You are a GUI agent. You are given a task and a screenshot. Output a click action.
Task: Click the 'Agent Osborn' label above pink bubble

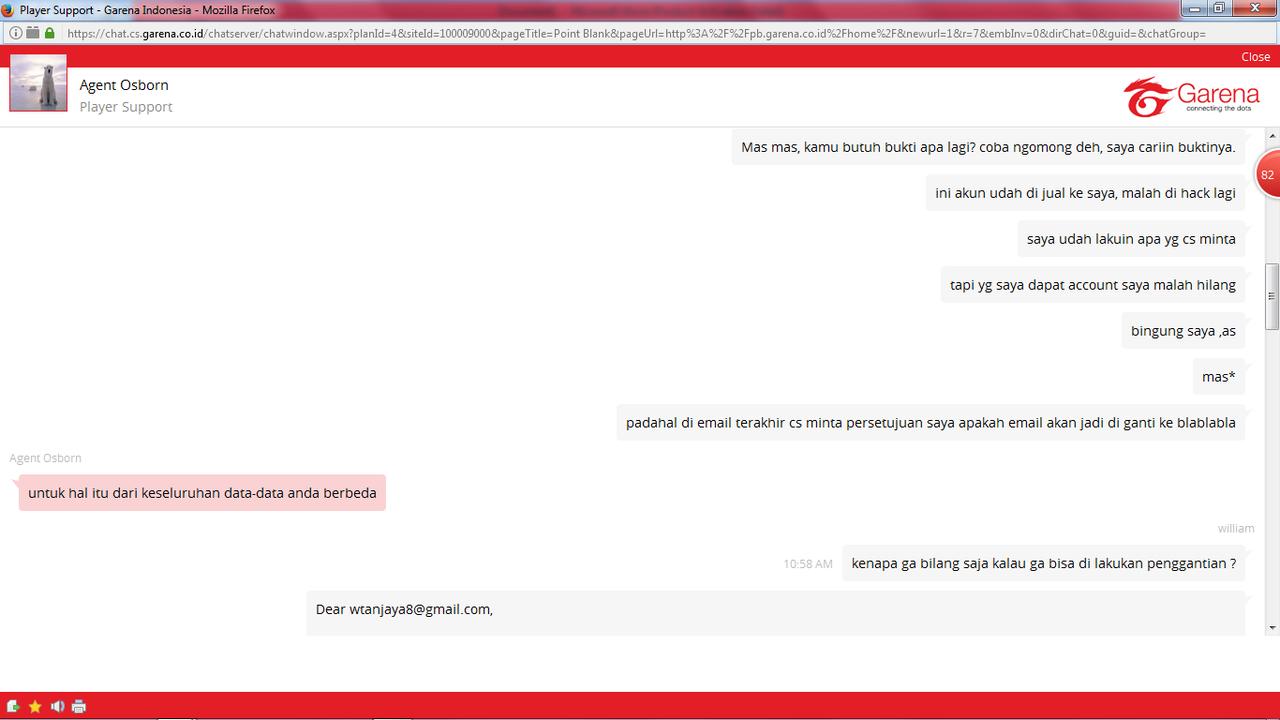tap(45, 458)
